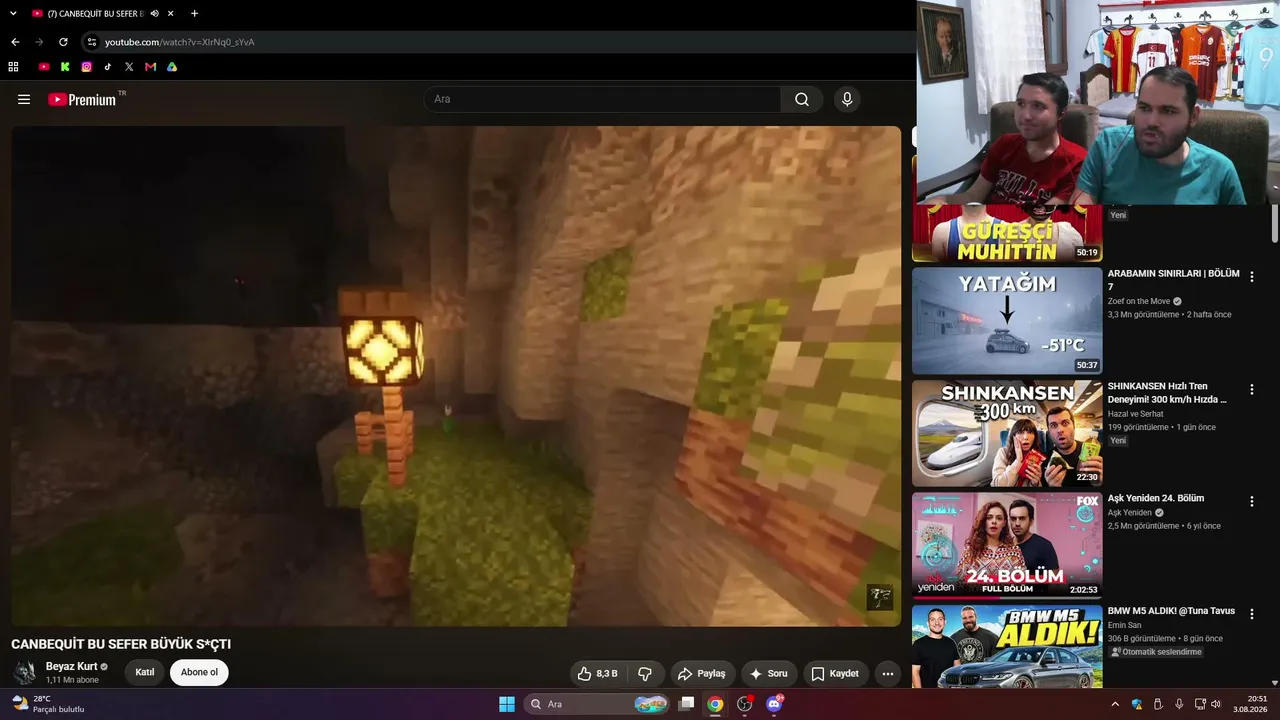Open a new browser tab
The width and height of the screenshot is (1280, 720).
pyautogui.click(x=194, y=14)
